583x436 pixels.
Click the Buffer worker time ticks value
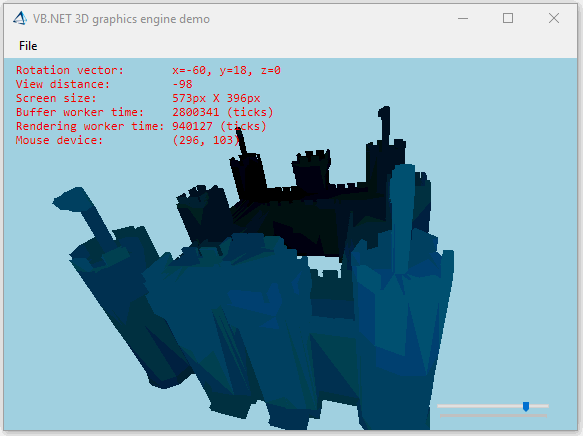click(223, 112)
